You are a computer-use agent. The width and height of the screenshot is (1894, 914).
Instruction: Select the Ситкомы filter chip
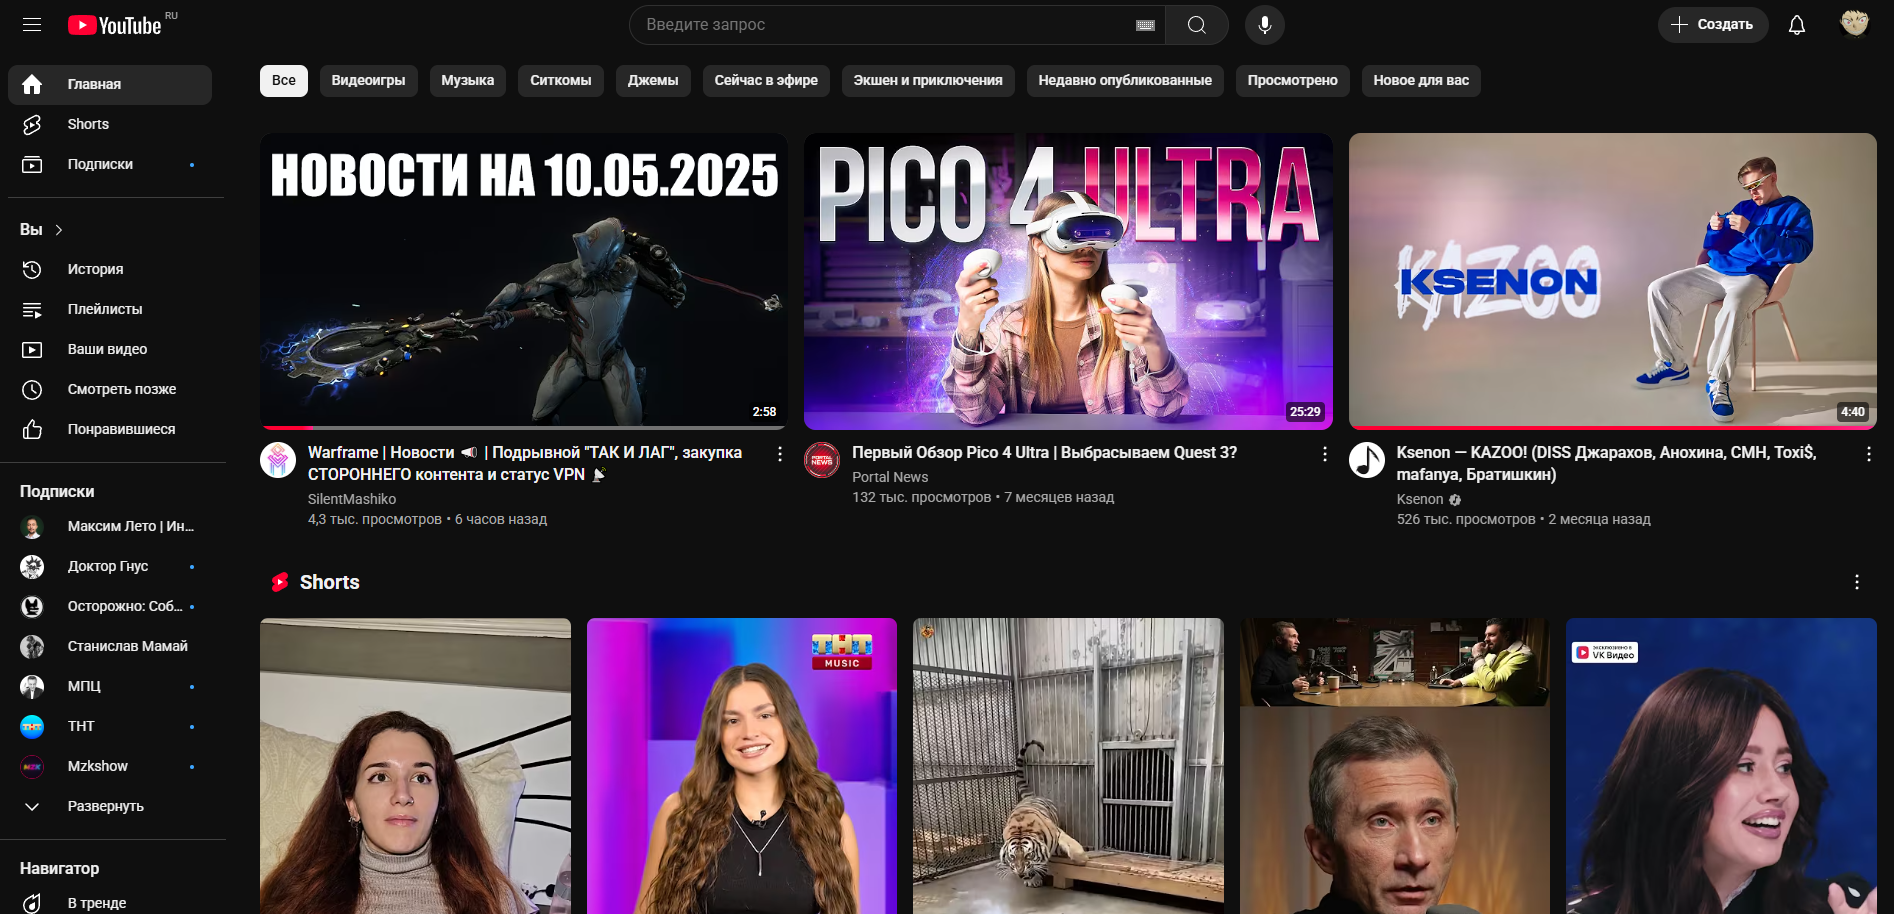(561, 80)
